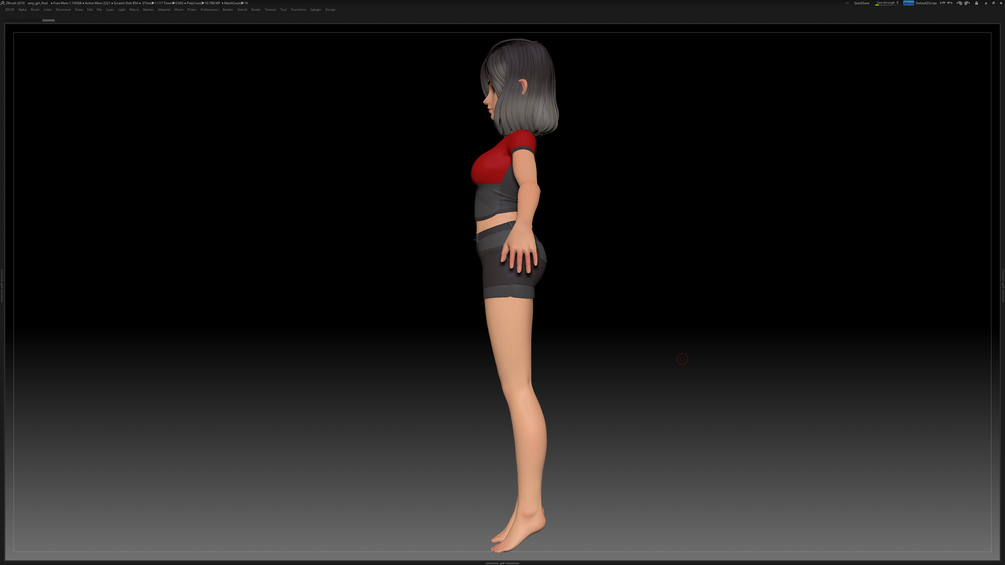
Task: Open the Edit menu
Action: (90, 10)
